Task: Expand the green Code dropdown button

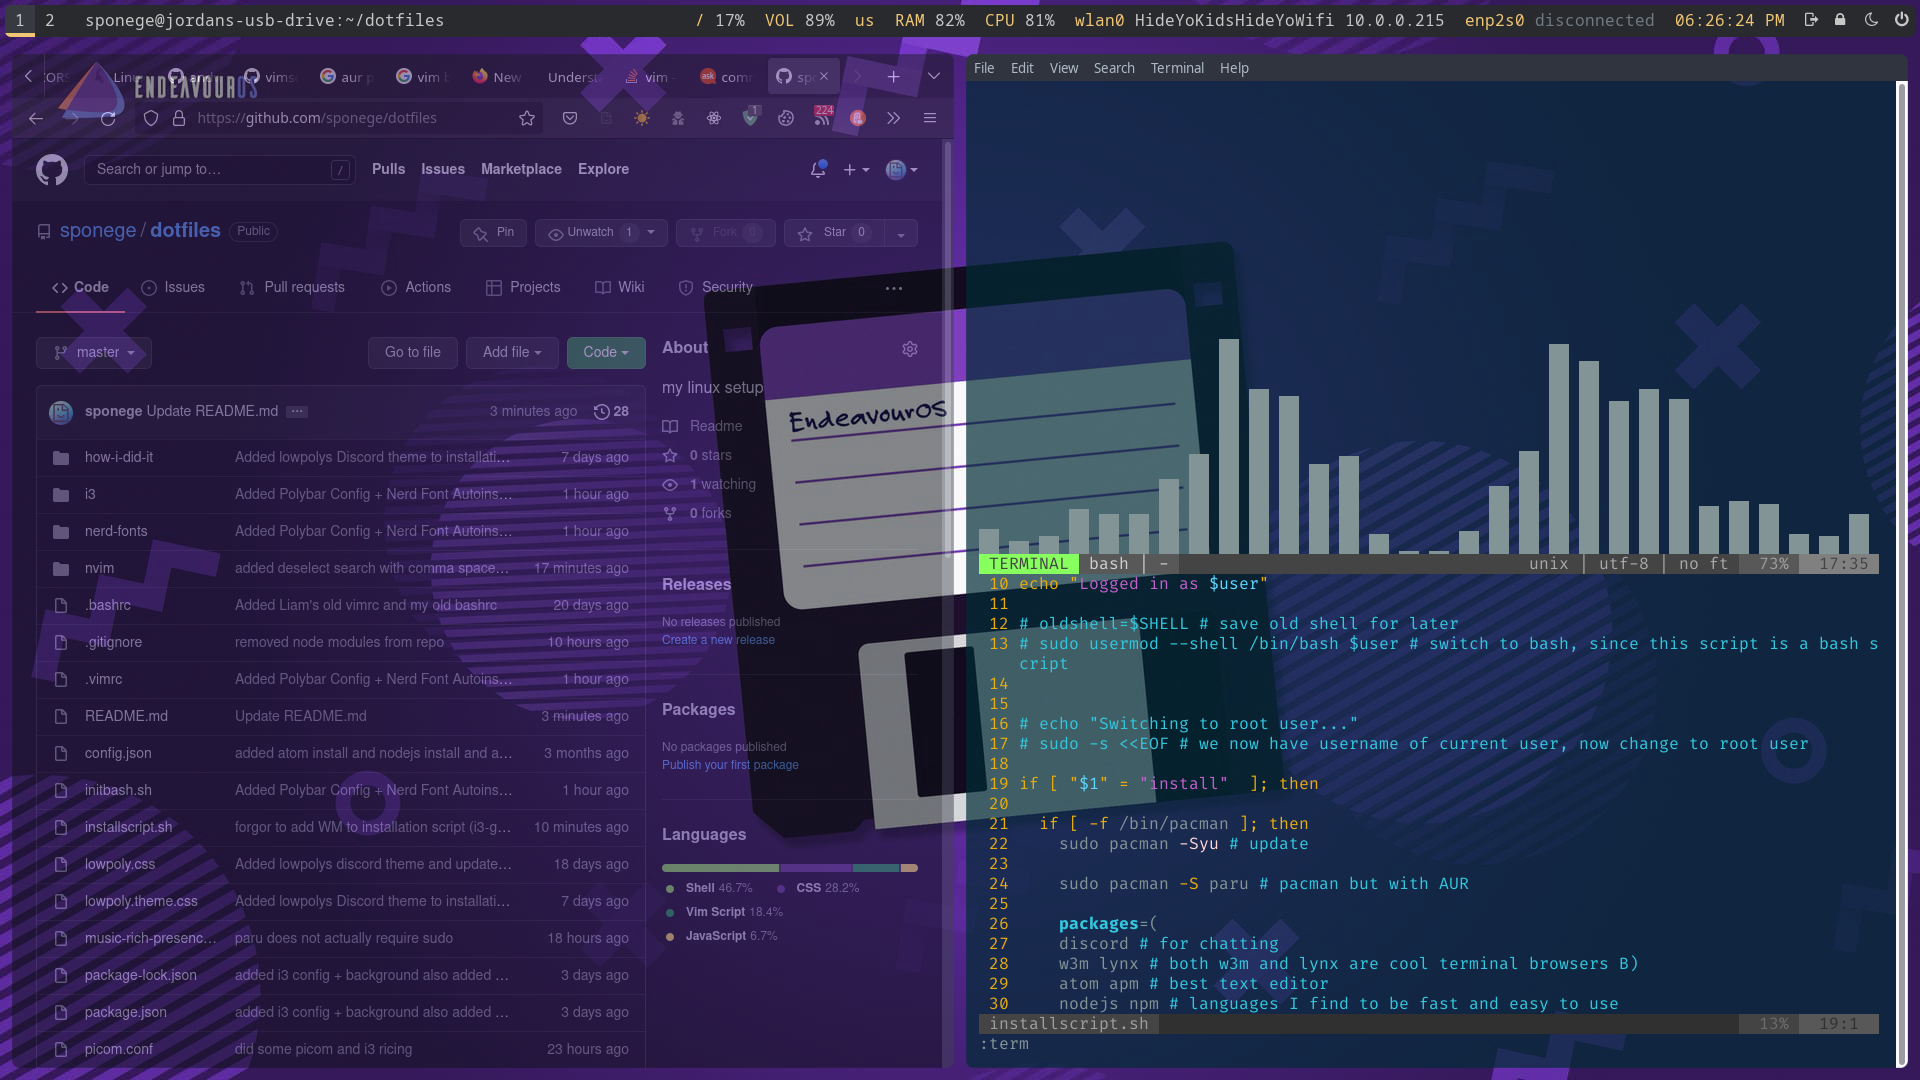Action: coord(606,352)
